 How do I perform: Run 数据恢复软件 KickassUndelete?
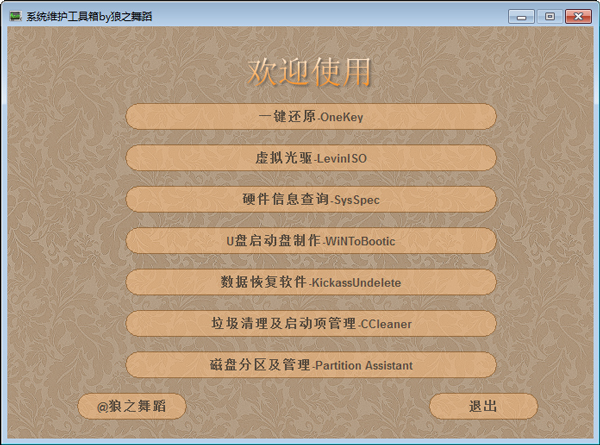tap(311, 282)
